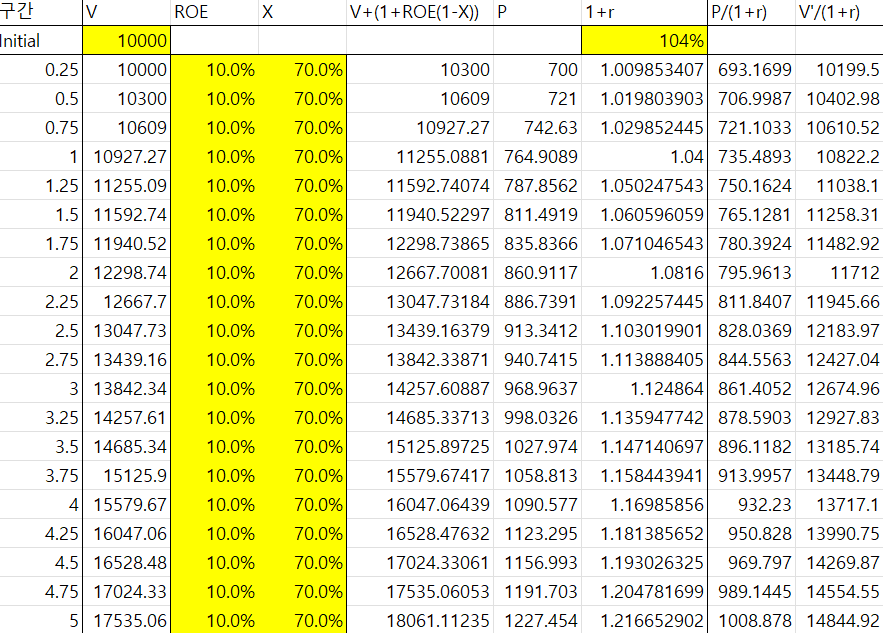Click the cell with 18061.11235
The width and height of the screenshot is (883, 633).
pos(419,621)
